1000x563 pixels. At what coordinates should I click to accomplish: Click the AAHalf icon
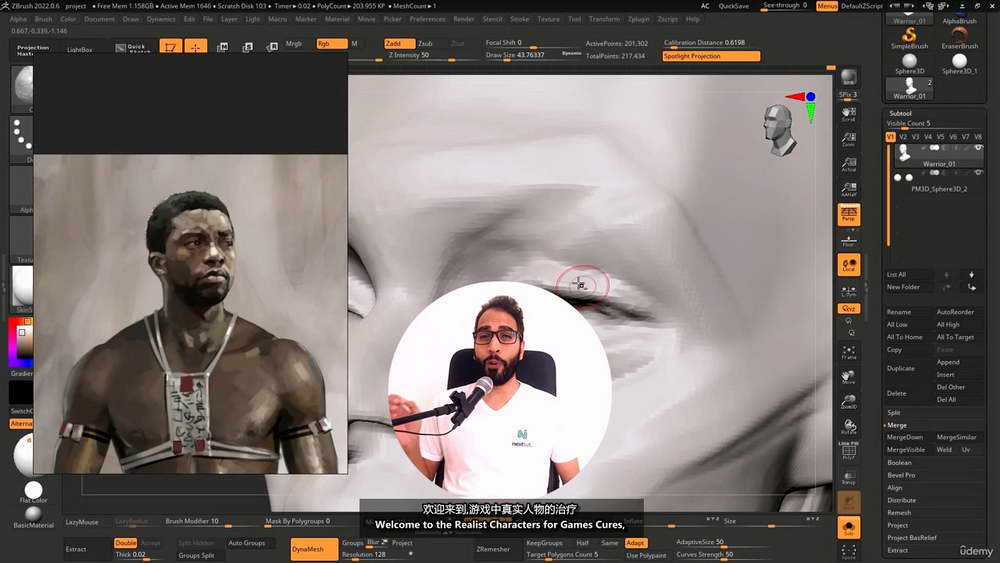pyautogui.click(x=848, y=189)
